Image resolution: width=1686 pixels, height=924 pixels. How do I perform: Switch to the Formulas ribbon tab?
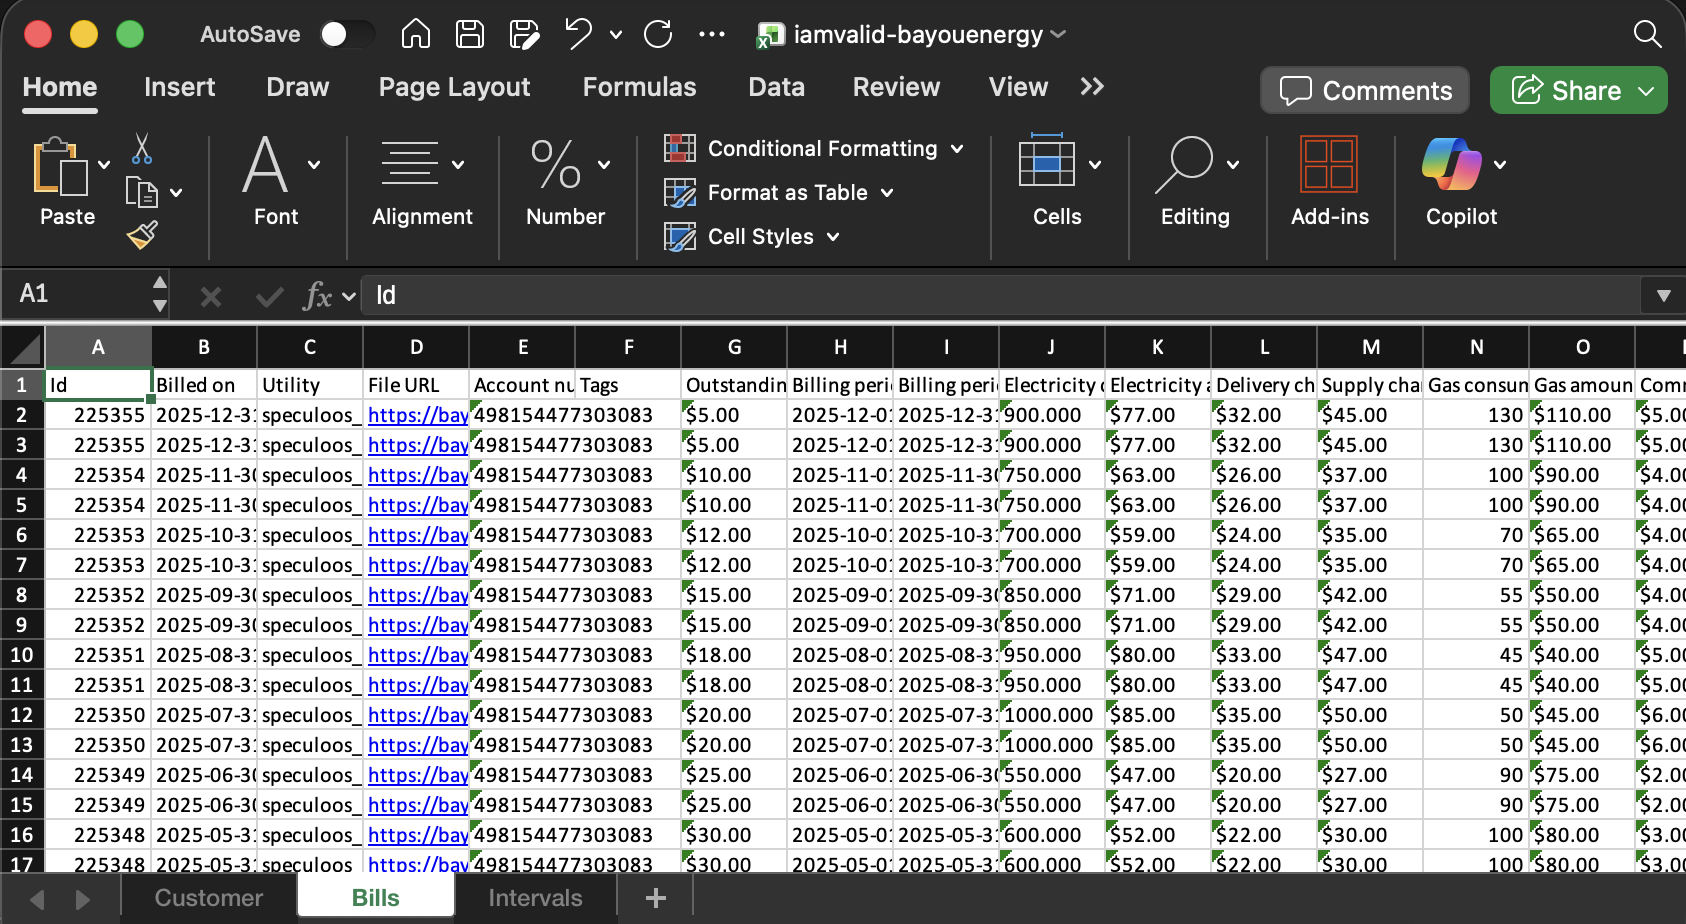tap(639, 87)
